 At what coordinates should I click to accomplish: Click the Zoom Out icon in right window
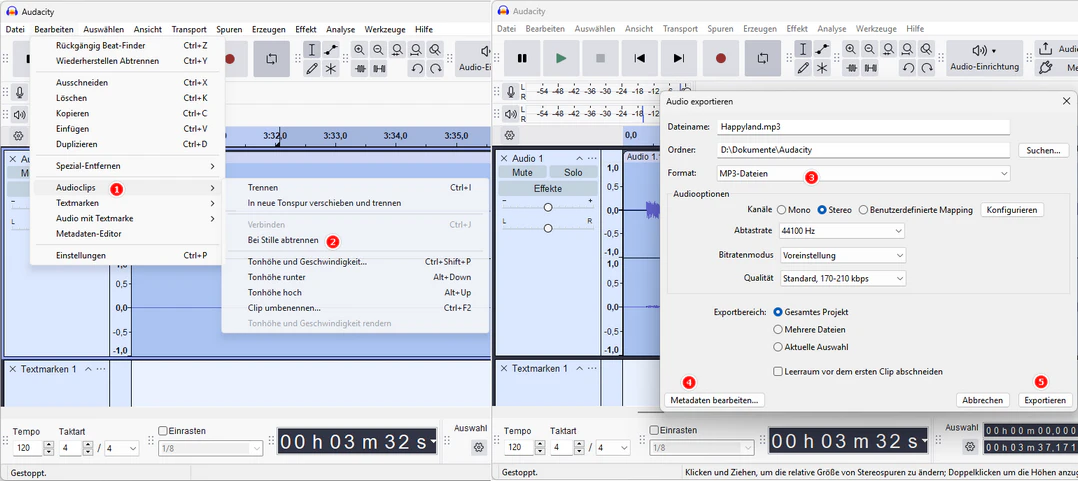click(x=870, y=49)
